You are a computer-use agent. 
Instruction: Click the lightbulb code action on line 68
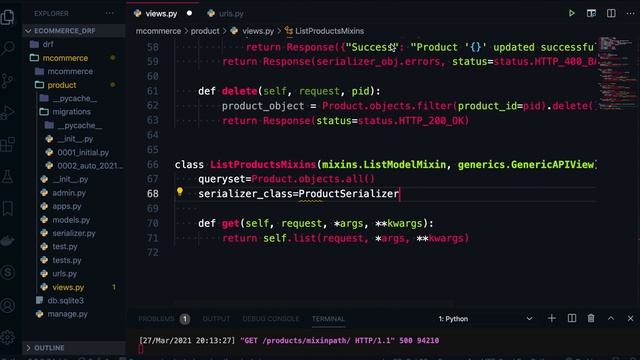click(180, 191)
